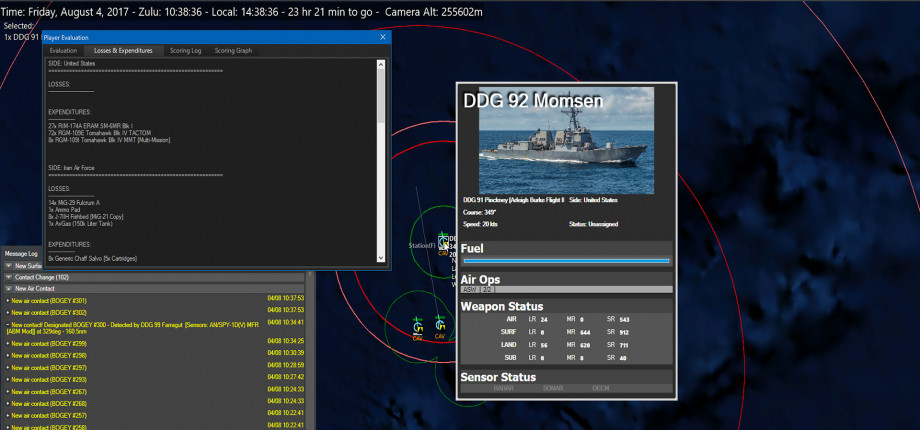Select the left ship icon of the lower pair

[x=418, y=326]
